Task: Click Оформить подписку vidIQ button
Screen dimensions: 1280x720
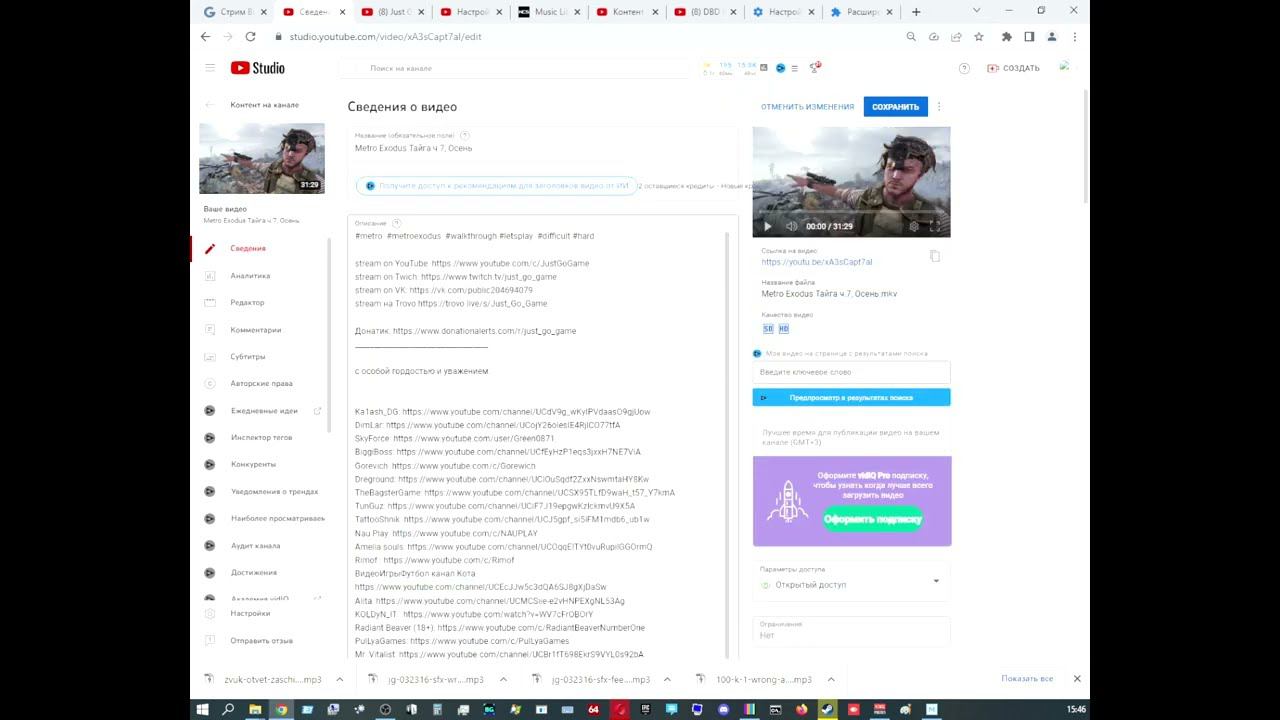Action: click(872, 519)
